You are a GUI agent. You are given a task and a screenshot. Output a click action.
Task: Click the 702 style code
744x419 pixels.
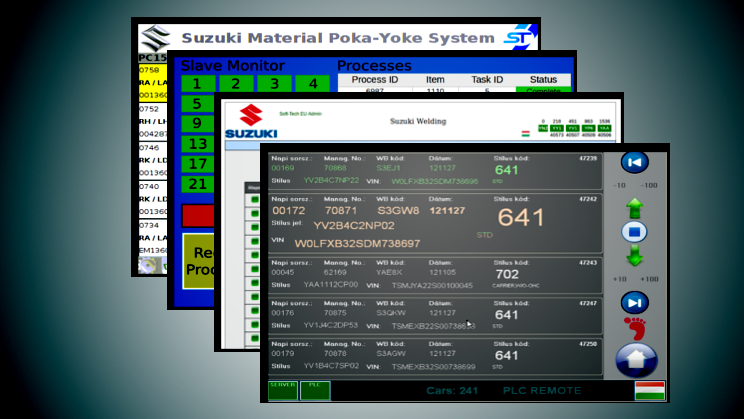(507, 274)
